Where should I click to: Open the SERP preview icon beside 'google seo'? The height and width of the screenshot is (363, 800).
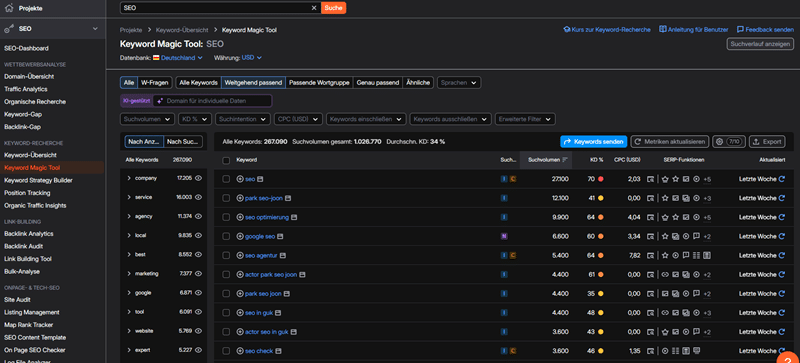(280, 236)
